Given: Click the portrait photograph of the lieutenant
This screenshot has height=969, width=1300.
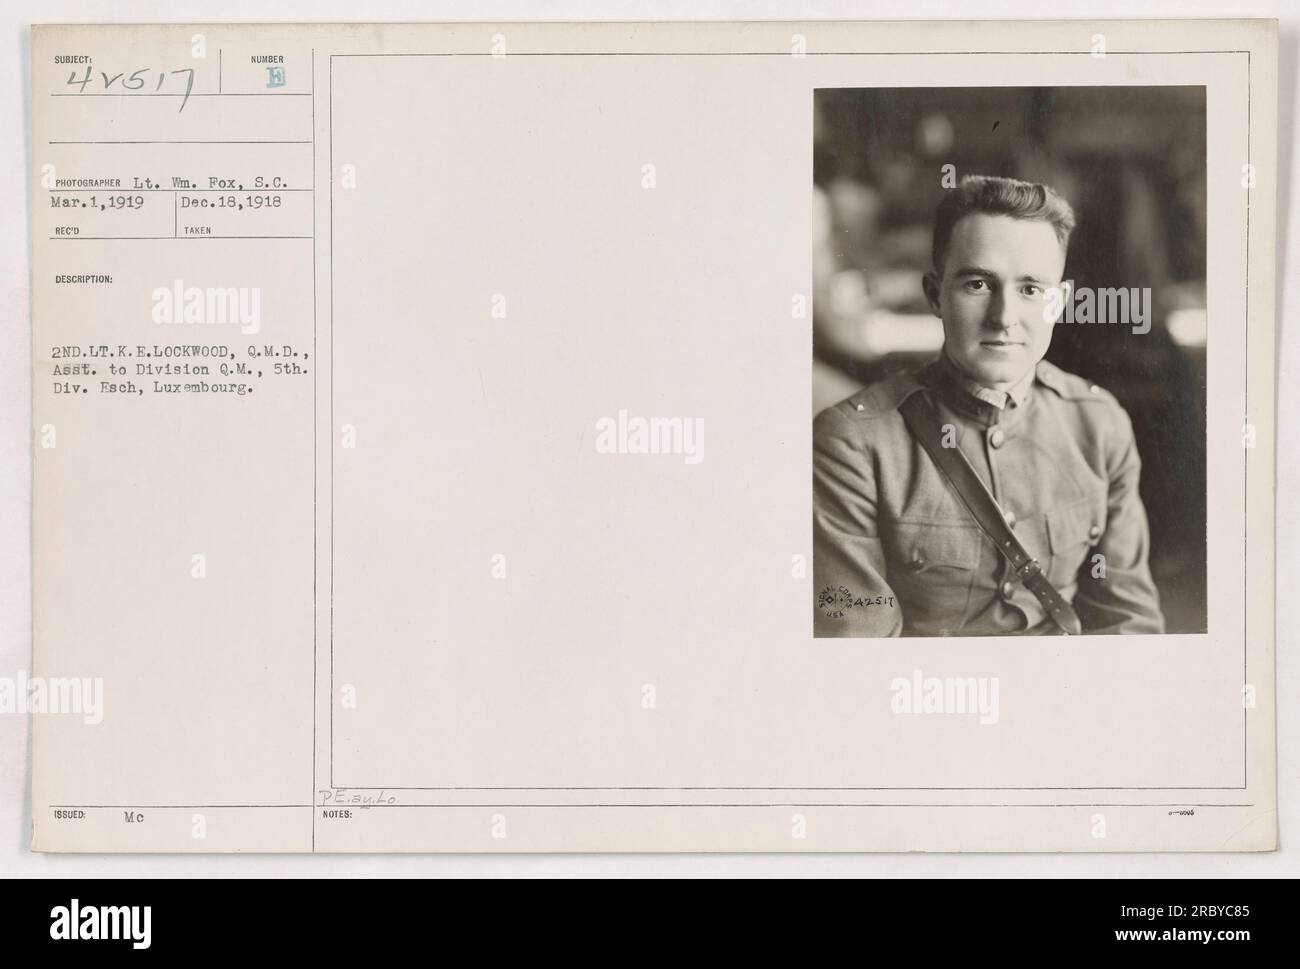Looking at the screenshot, I should tap(1010, 362).
